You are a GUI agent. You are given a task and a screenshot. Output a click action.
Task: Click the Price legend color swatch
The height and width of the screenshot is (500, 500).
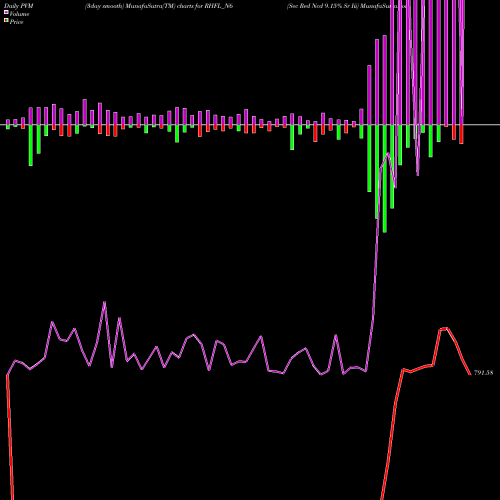tap(6, 21)
